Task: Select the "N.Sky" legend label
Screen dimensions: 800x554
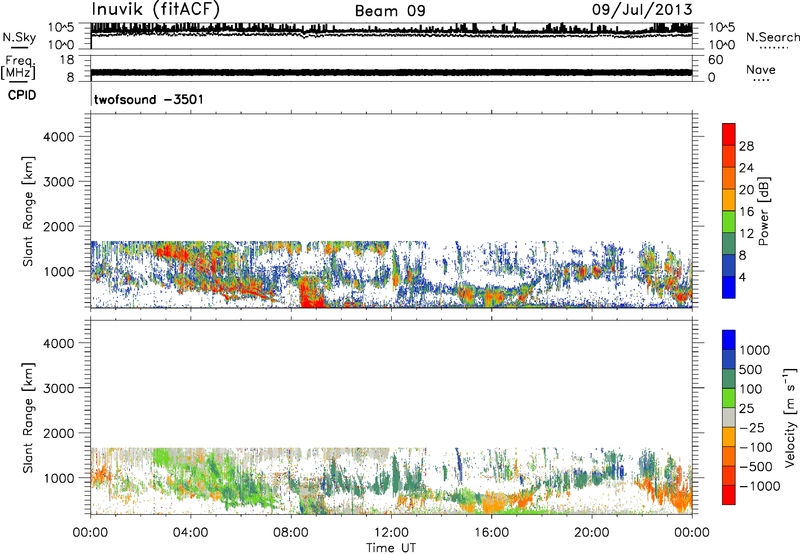Action: (x=19, y=37)
